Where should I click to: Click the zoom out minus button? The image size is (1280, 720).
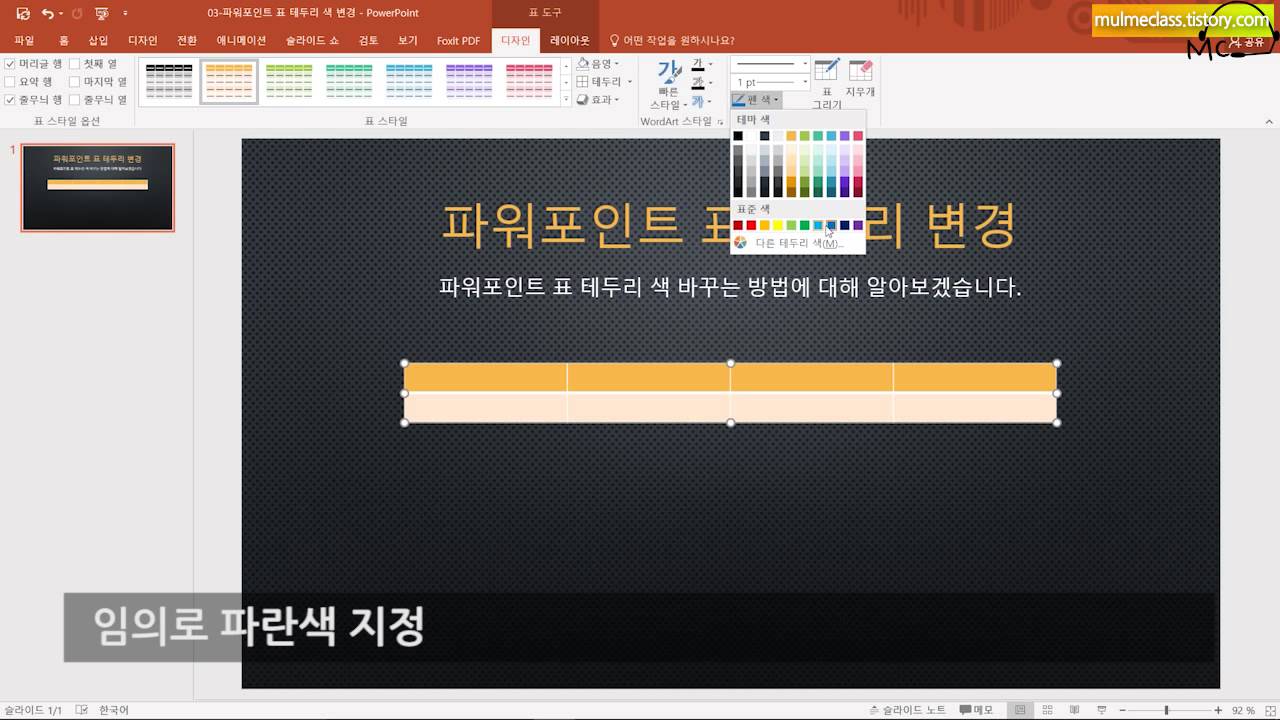coord(1120,710)
